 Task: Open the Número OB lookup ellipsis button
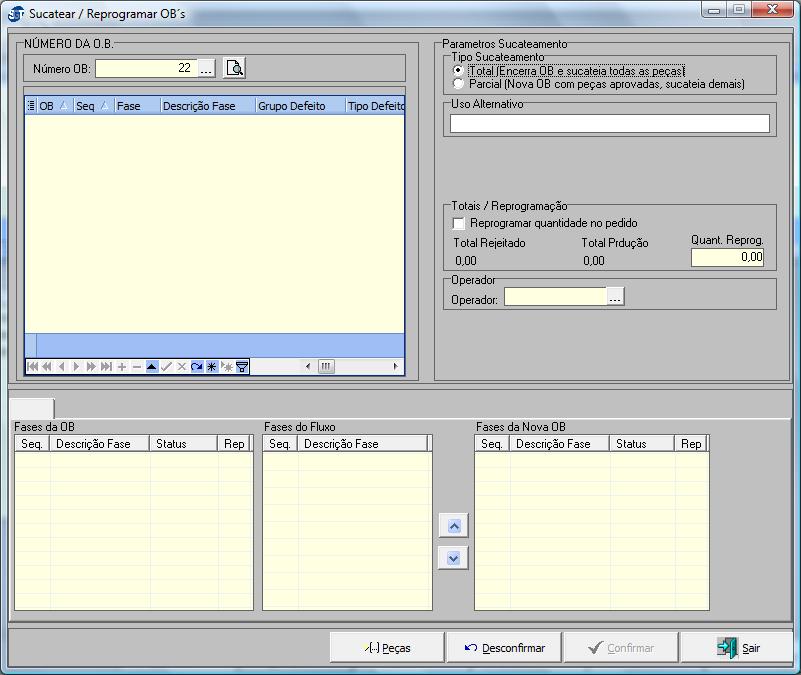206,68
